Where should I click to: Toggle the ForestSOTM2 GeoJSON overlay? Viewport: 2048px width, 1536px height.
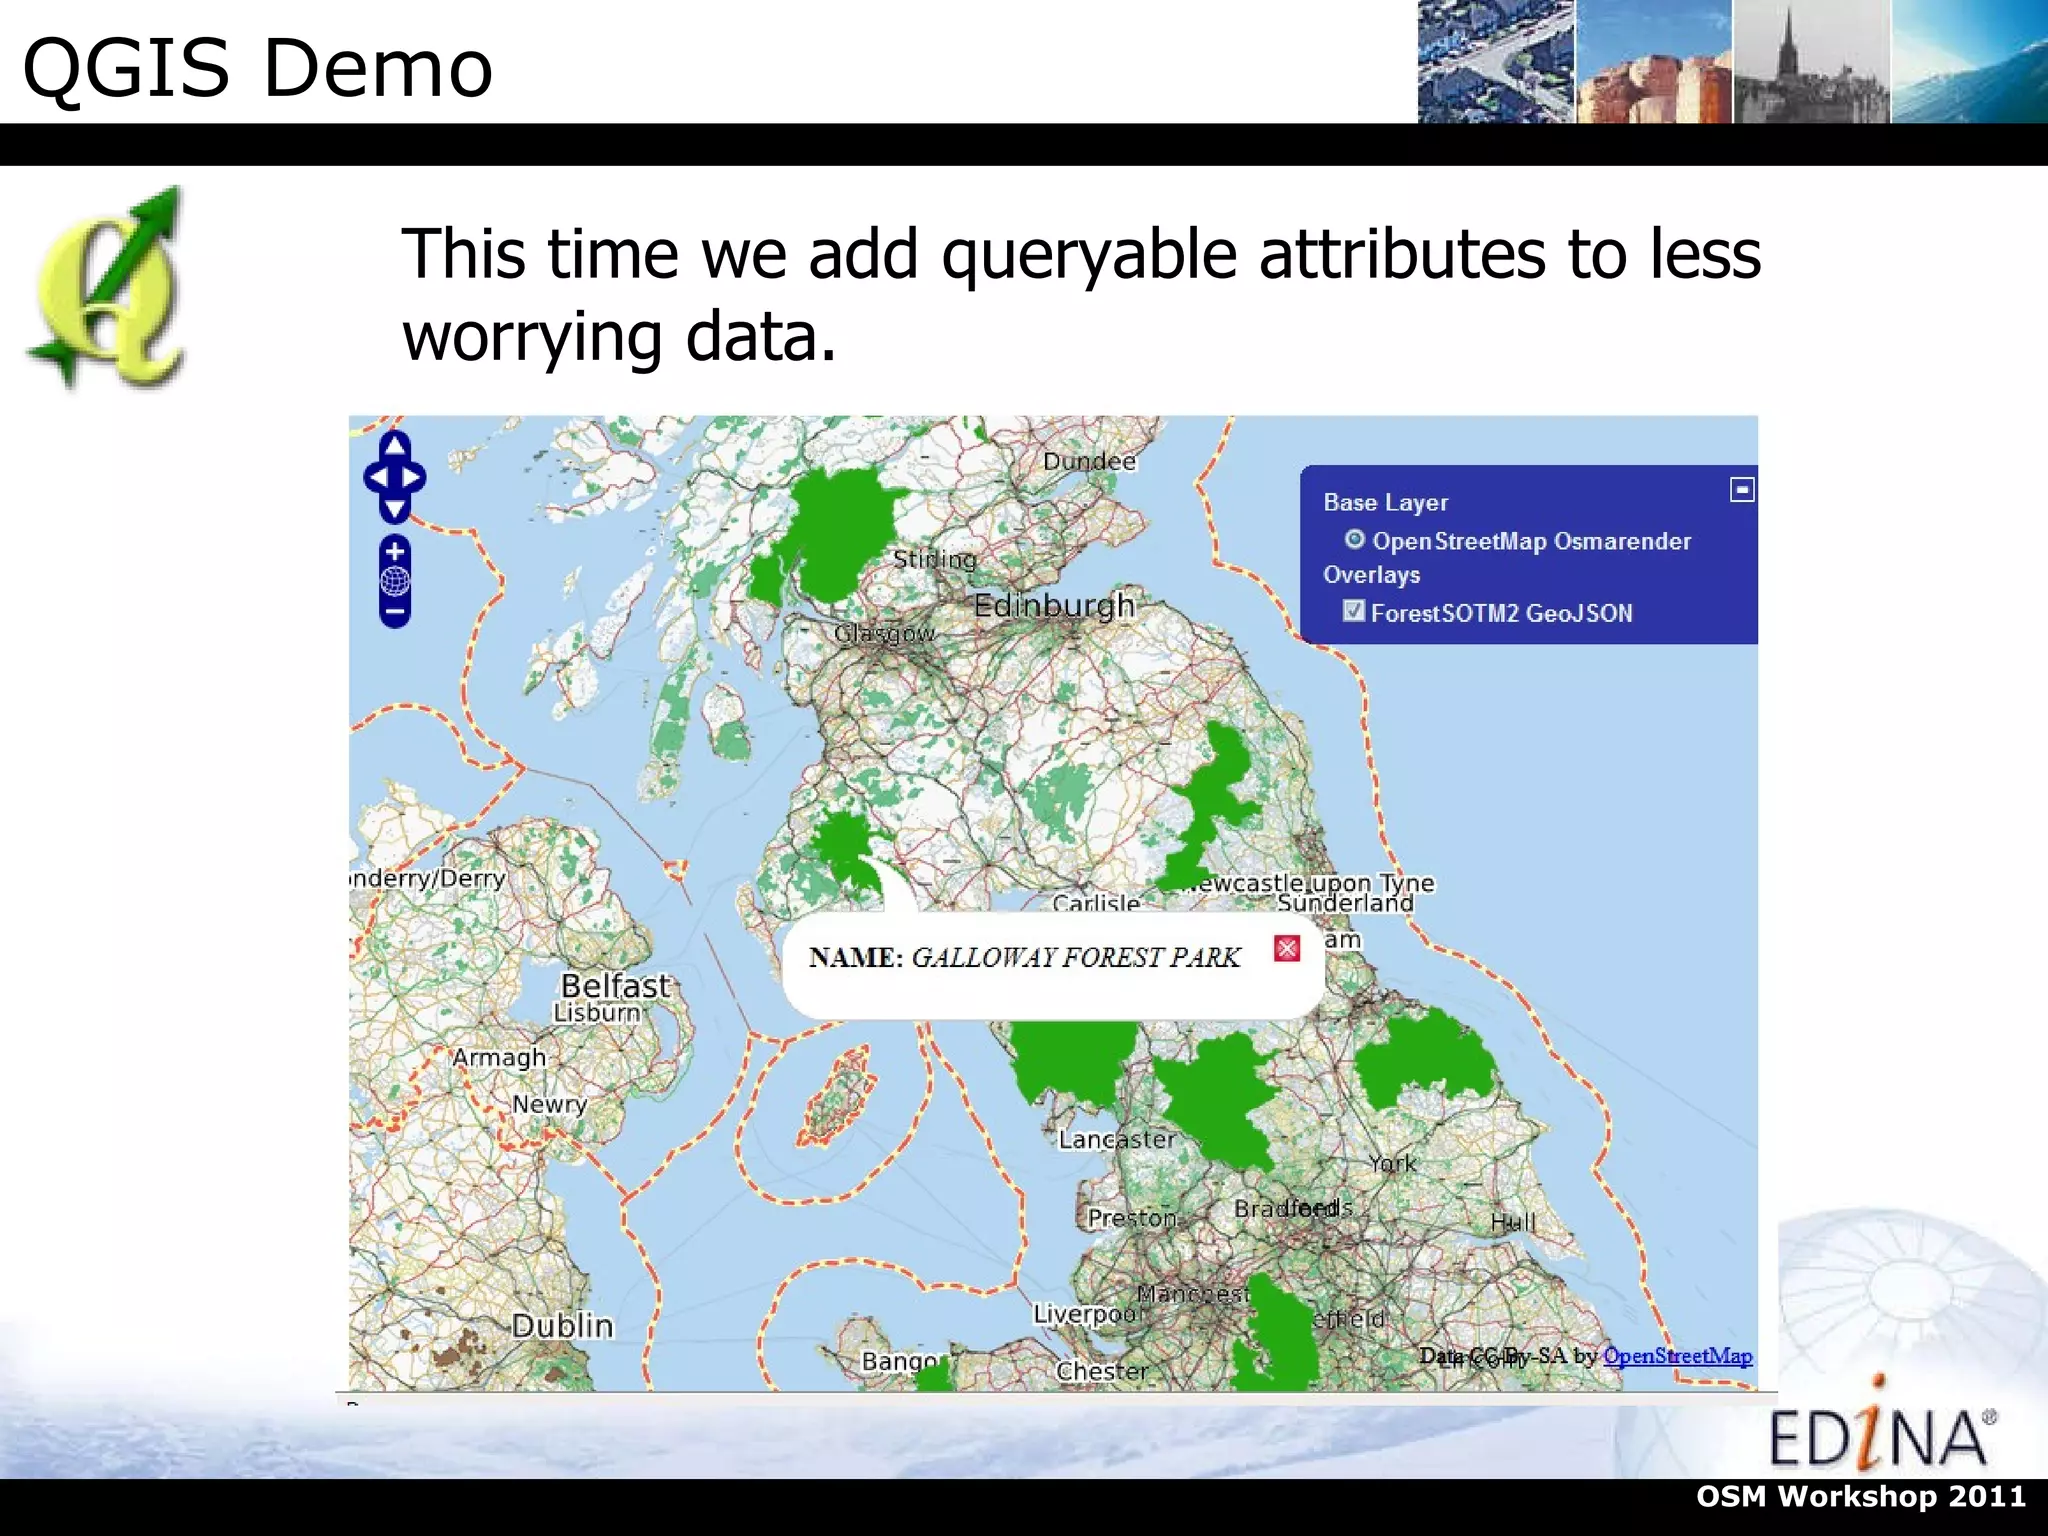tap(1354, 611)
